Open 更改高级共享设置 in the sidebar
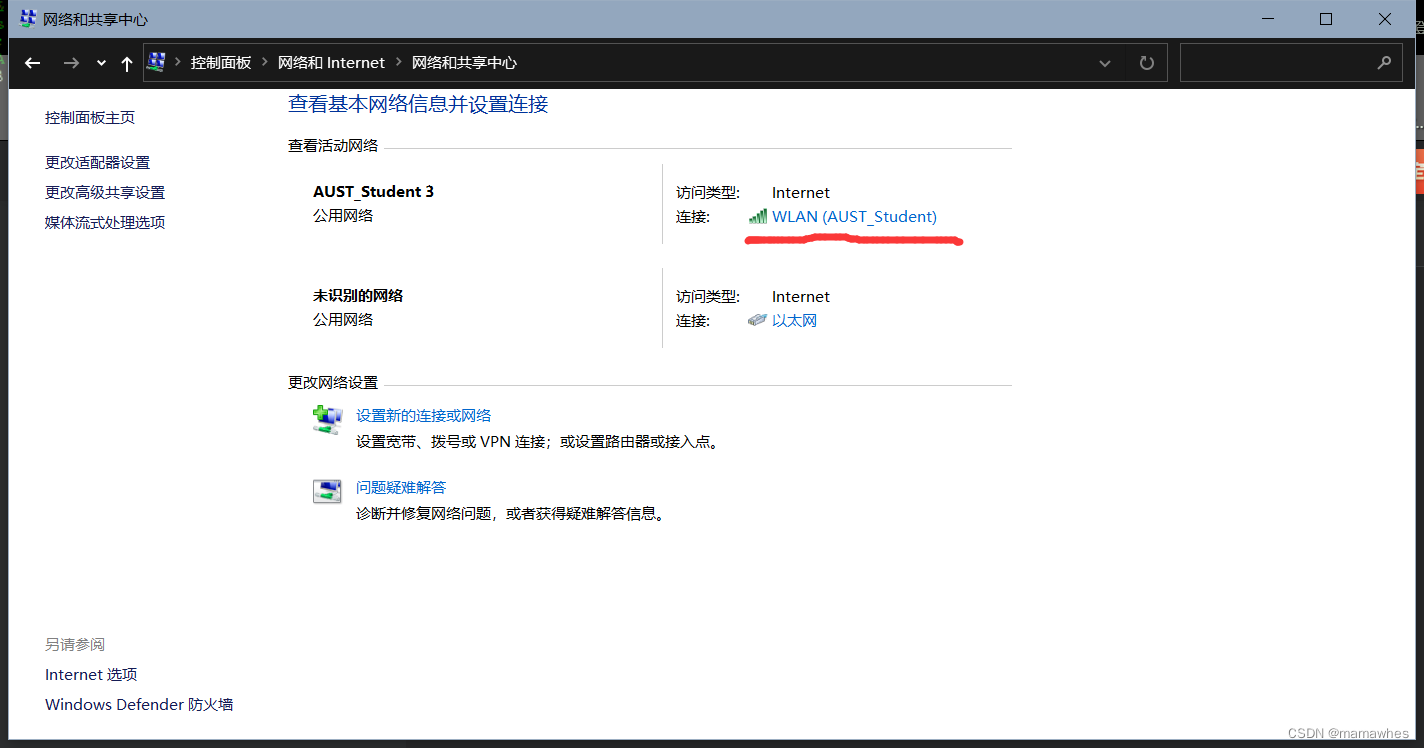1424x748 pixels. point(104,191)
